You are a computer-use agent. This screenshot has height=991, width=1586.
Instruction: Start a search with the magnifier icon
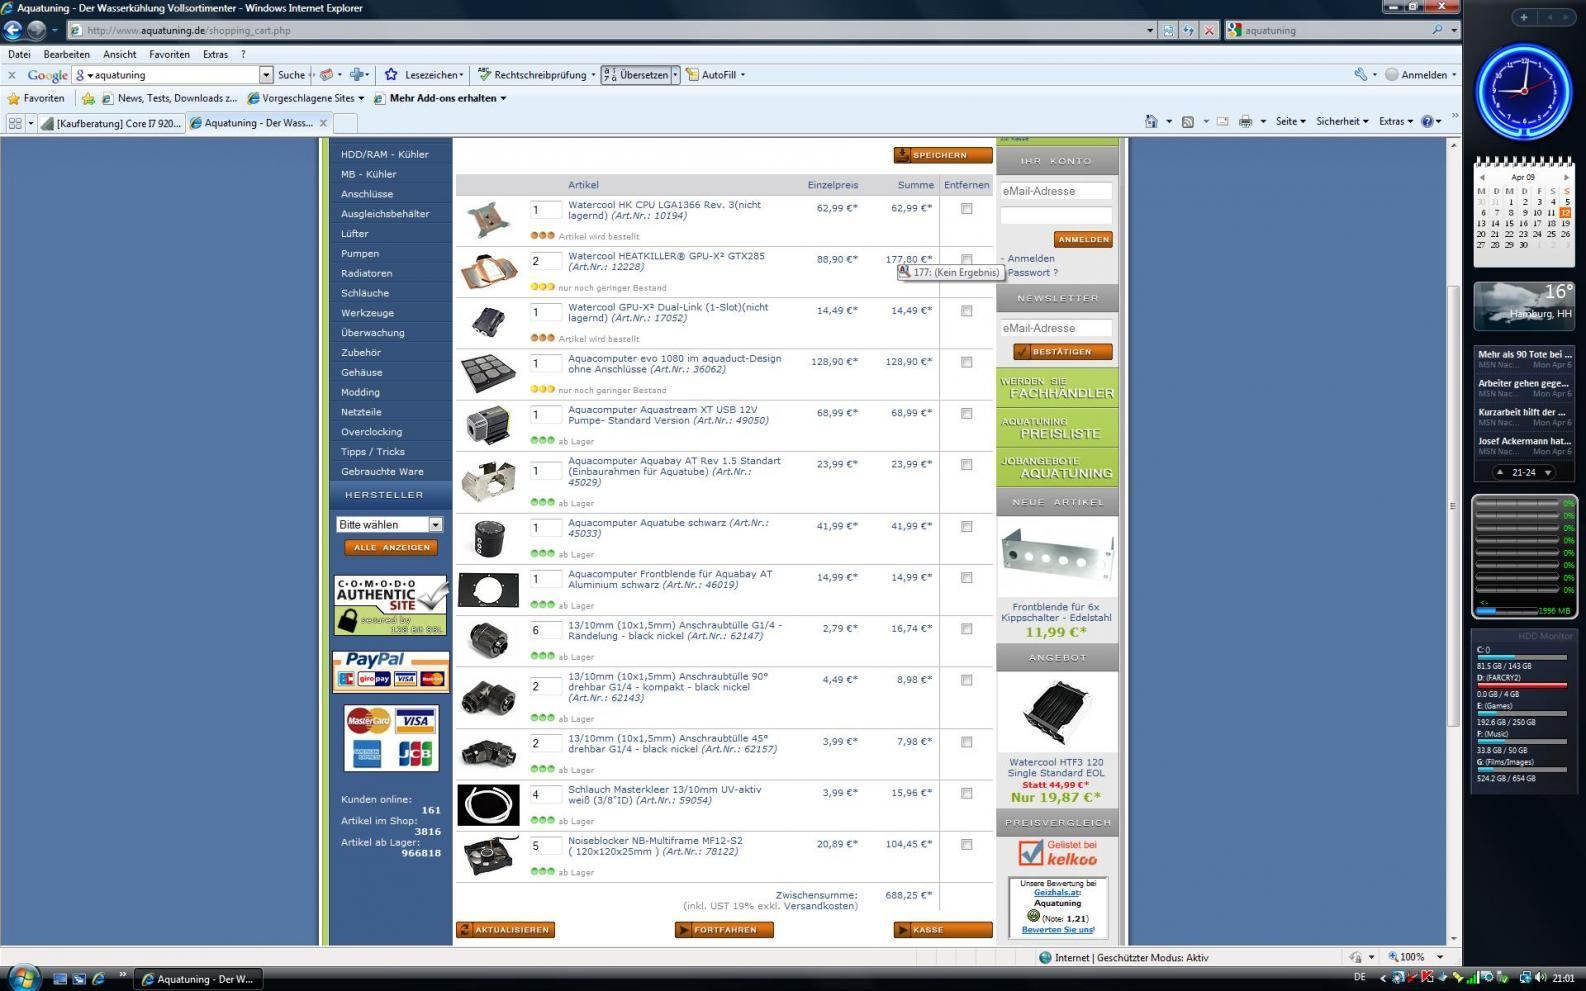[x=1438, y=30]
